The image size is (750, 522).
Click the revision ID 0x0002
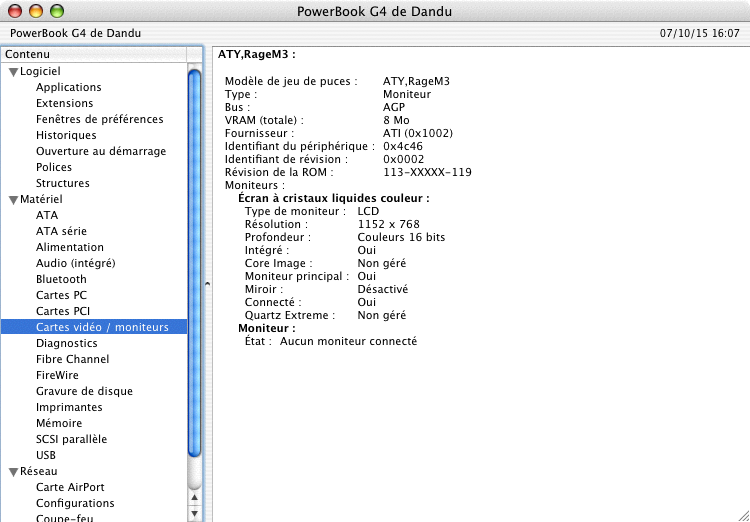[403, 159]
